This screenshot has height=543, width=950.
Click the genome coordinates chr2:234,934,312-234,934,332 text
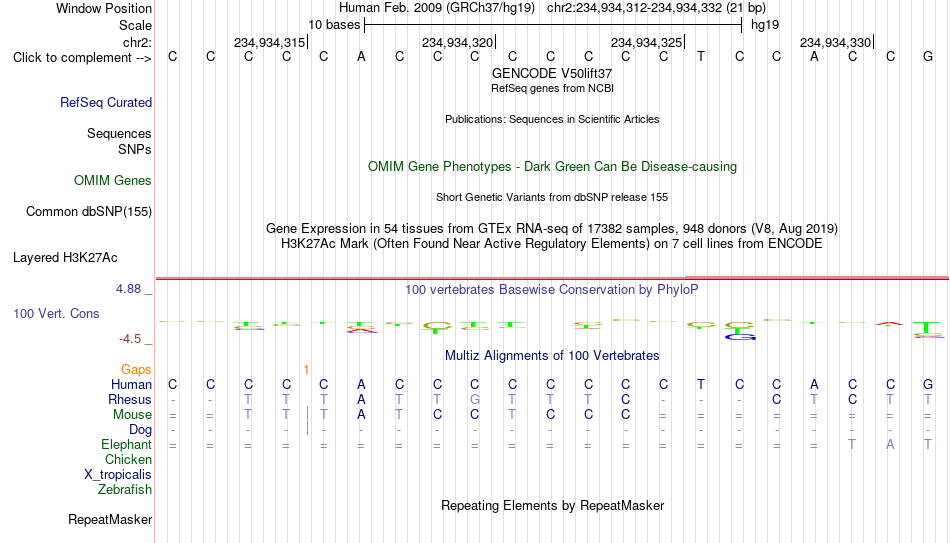pyautogui.click(x=634, y=8)
